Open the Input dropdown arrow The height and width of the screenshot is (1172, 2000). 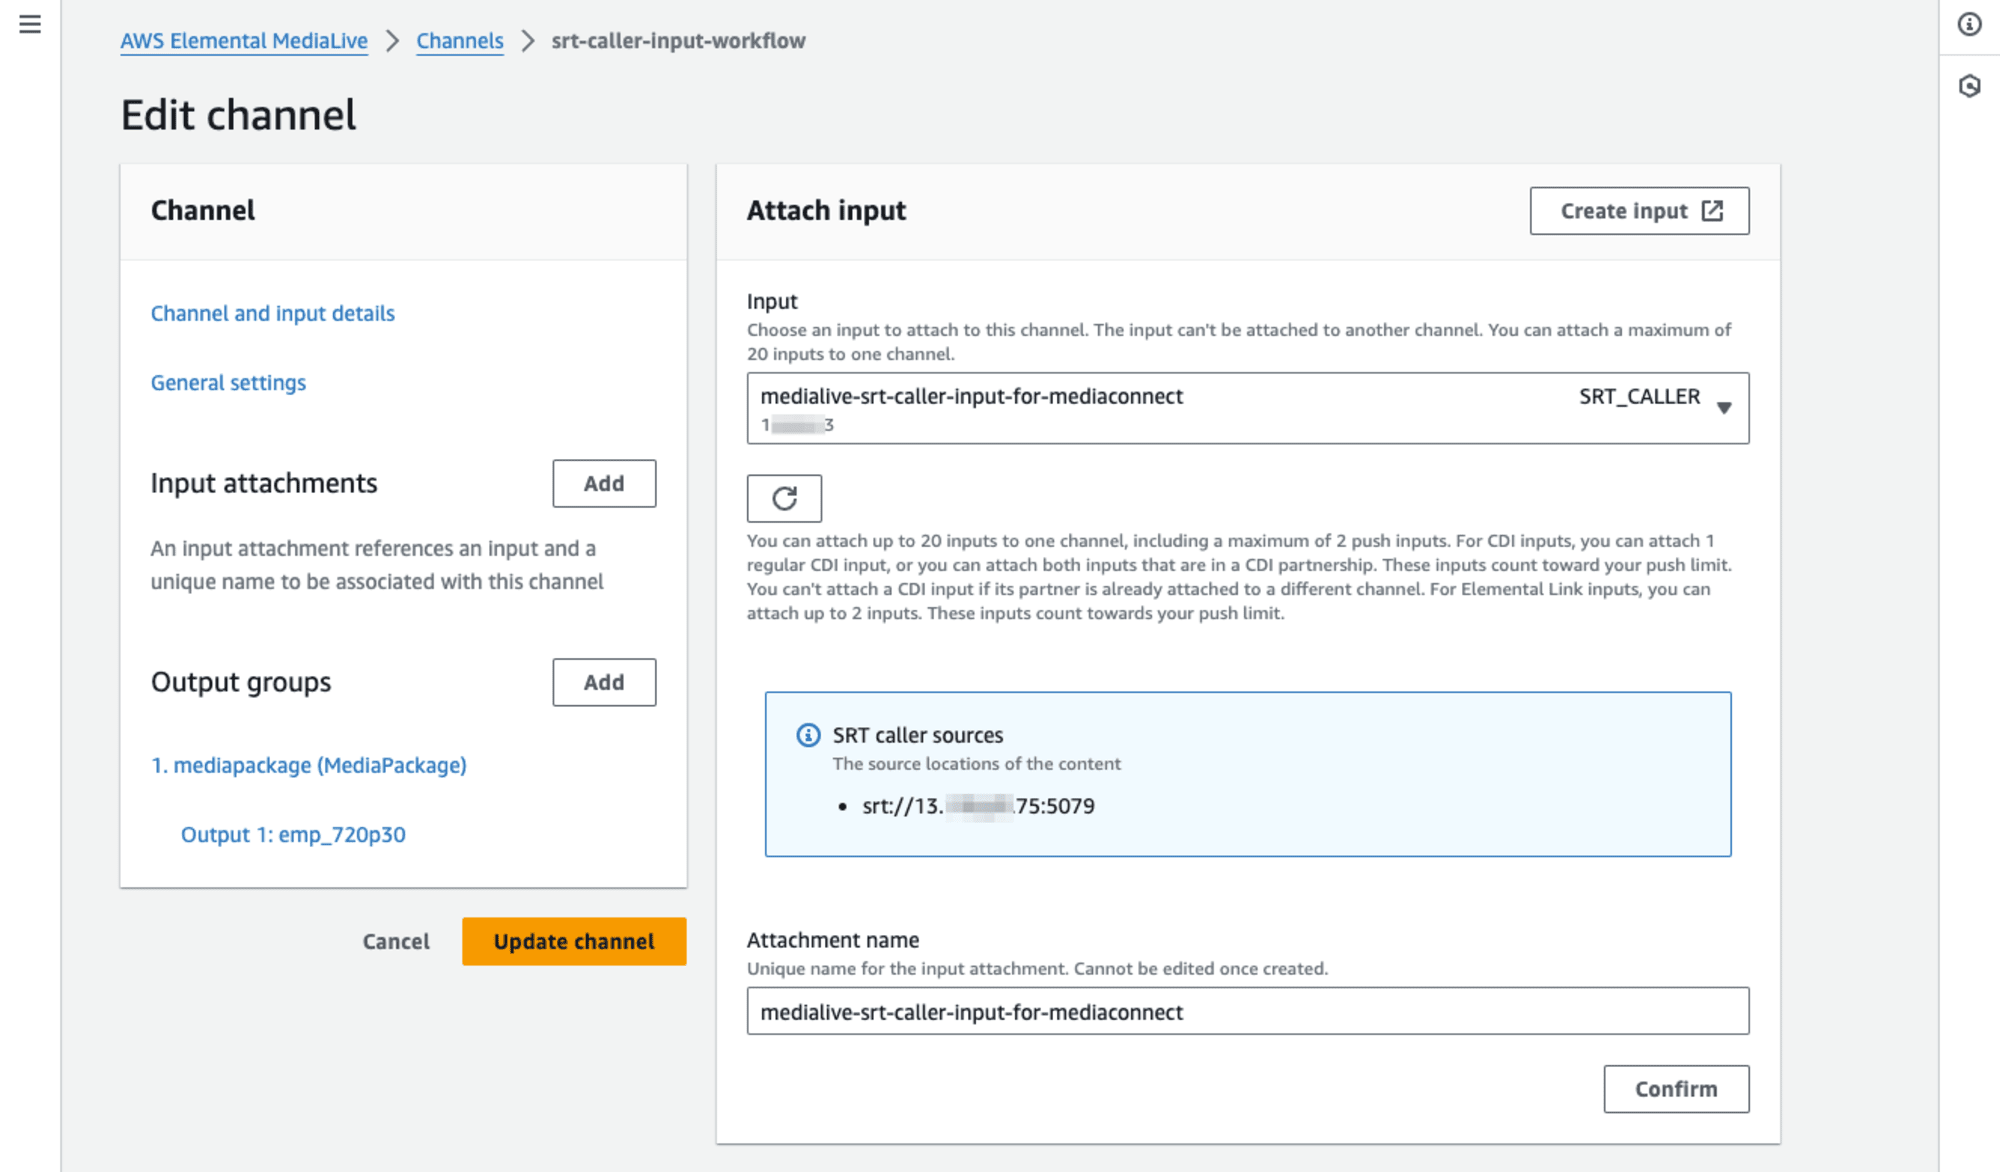[1724, 407]
